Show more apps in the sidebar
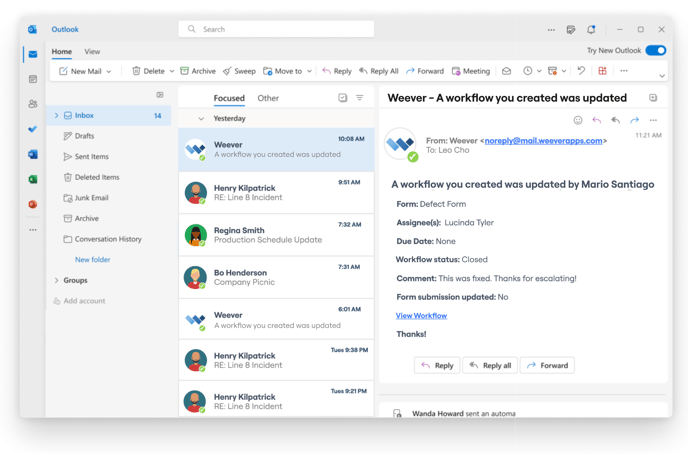 click(x=33, y=230)
